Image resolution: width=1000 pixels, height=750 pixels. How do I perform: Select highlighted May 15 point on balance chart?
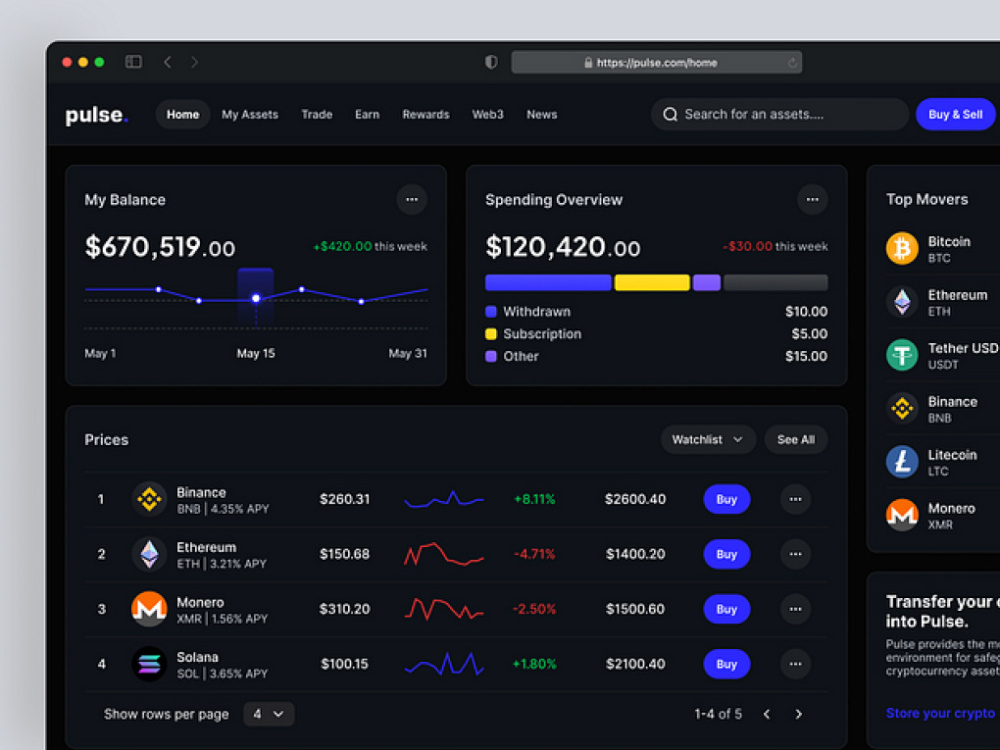pyautogui.click(x=256, y=298)
